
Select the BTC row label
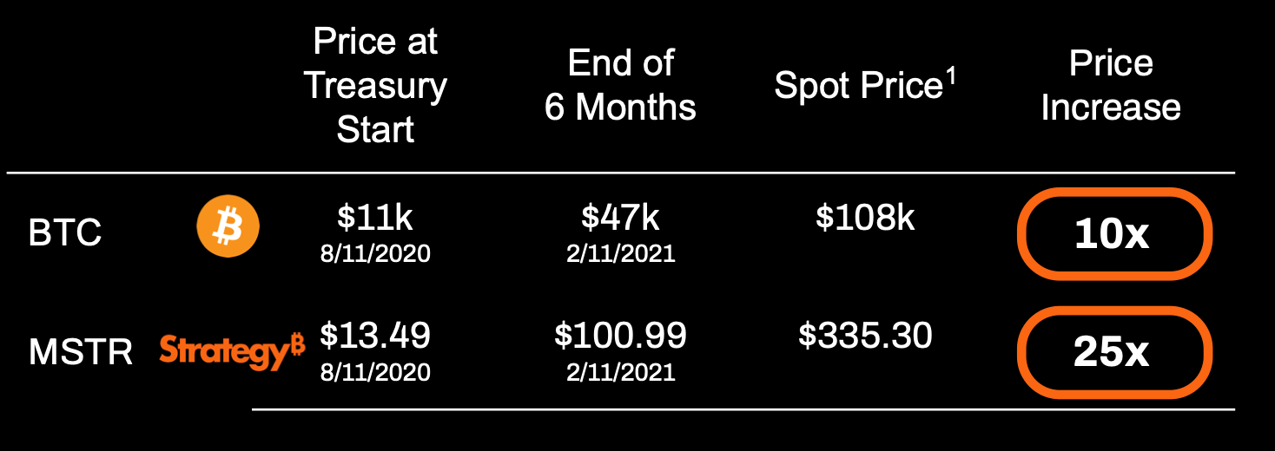65,233
